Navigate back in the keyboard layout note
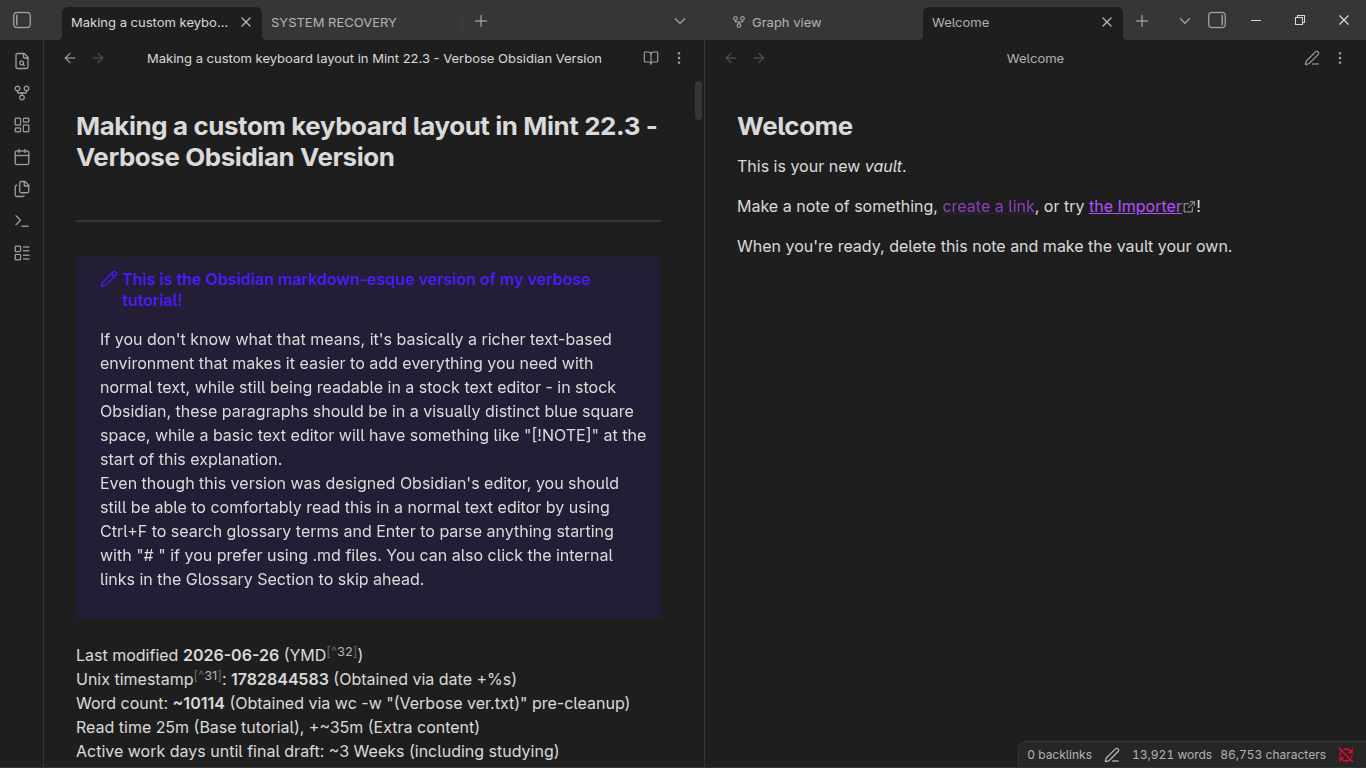This screenshot has width=1366, height=768. point(70,58)
